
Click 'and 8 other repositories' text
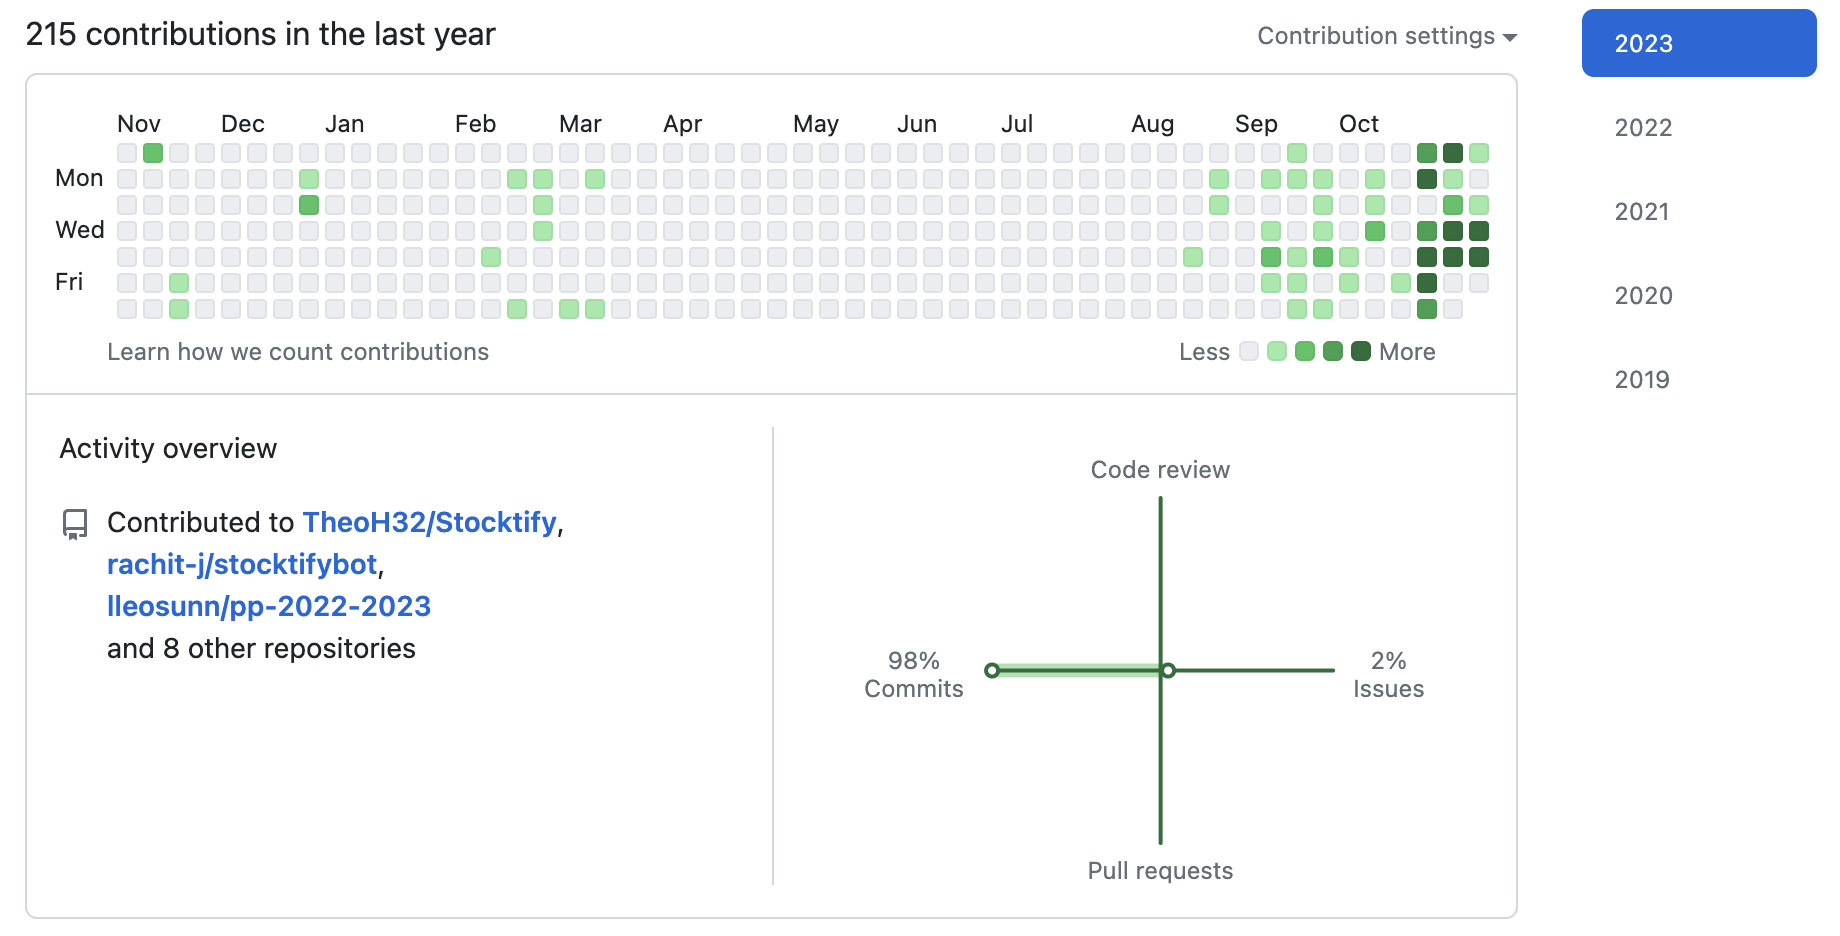tap(261, 648)
